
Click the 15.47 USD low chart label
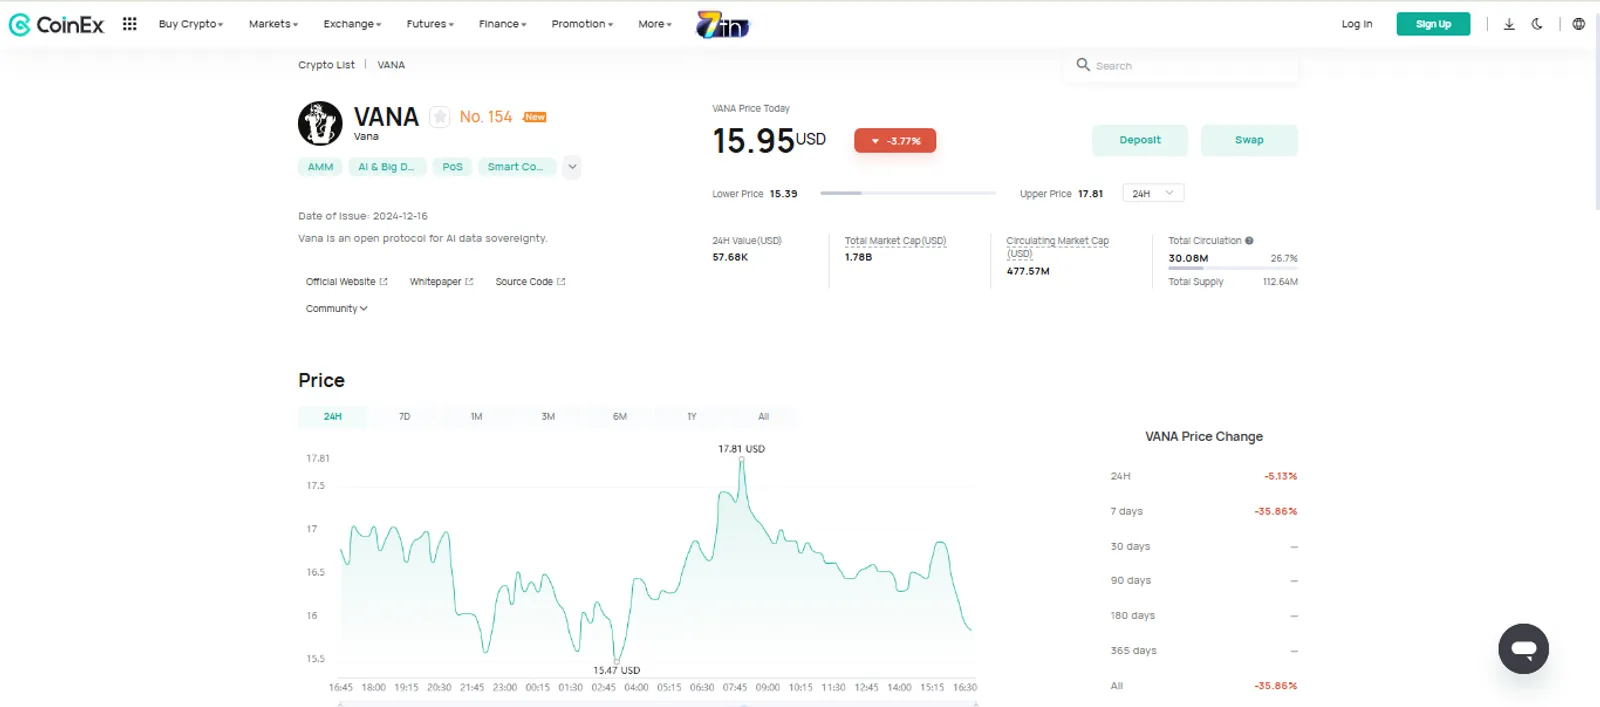pos(616,670)
